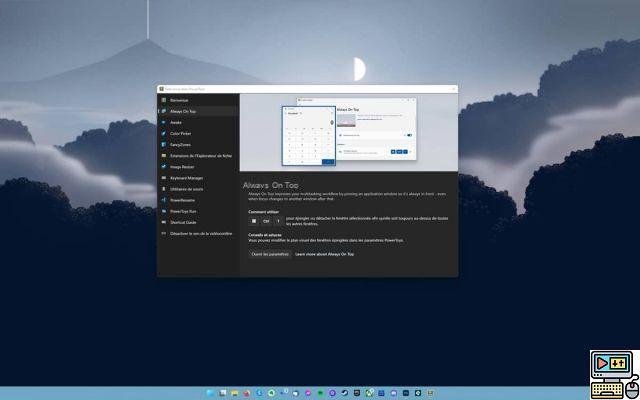Select Always On Top in the sidebar
Viewport: 640px width, 400px height.
(198, 111)
